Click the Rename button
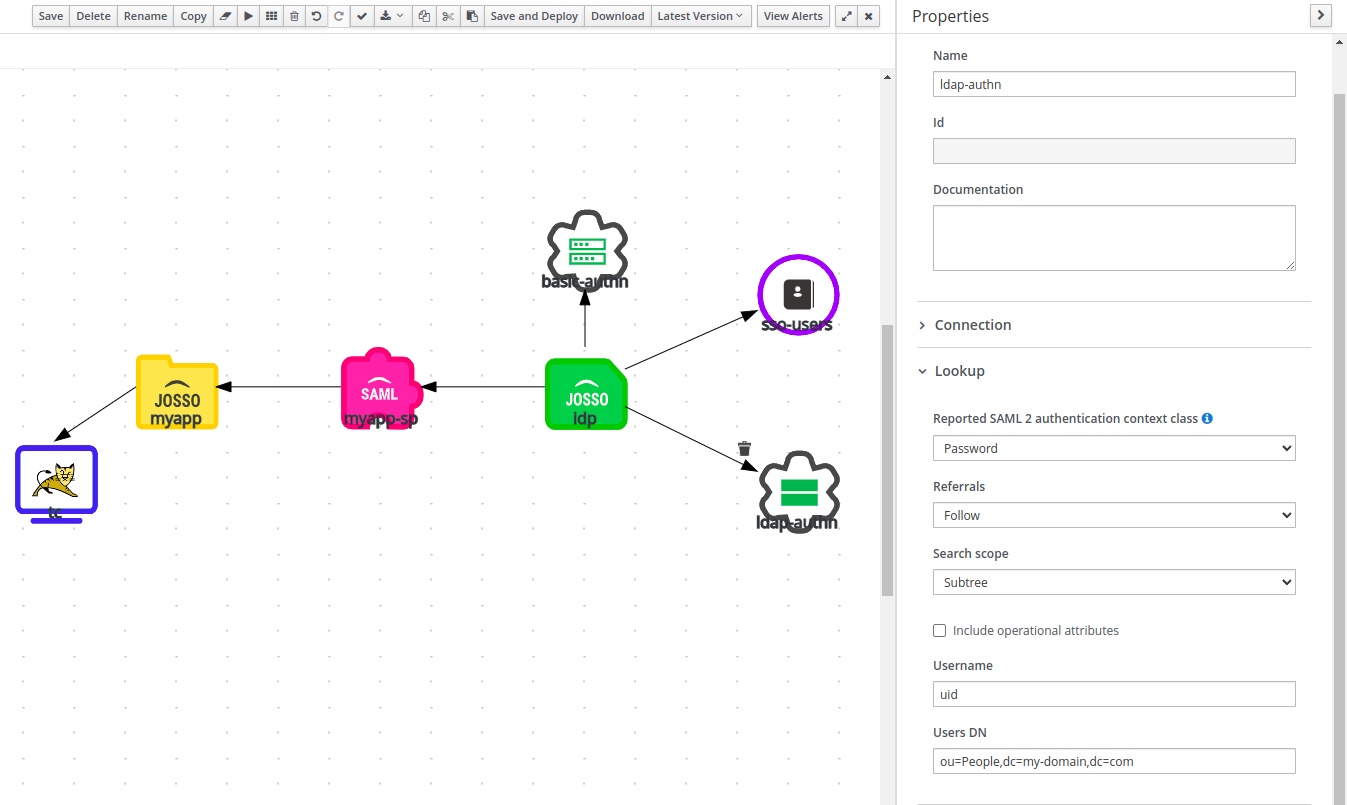This screenshot has height=805, width=1347. 146,16
